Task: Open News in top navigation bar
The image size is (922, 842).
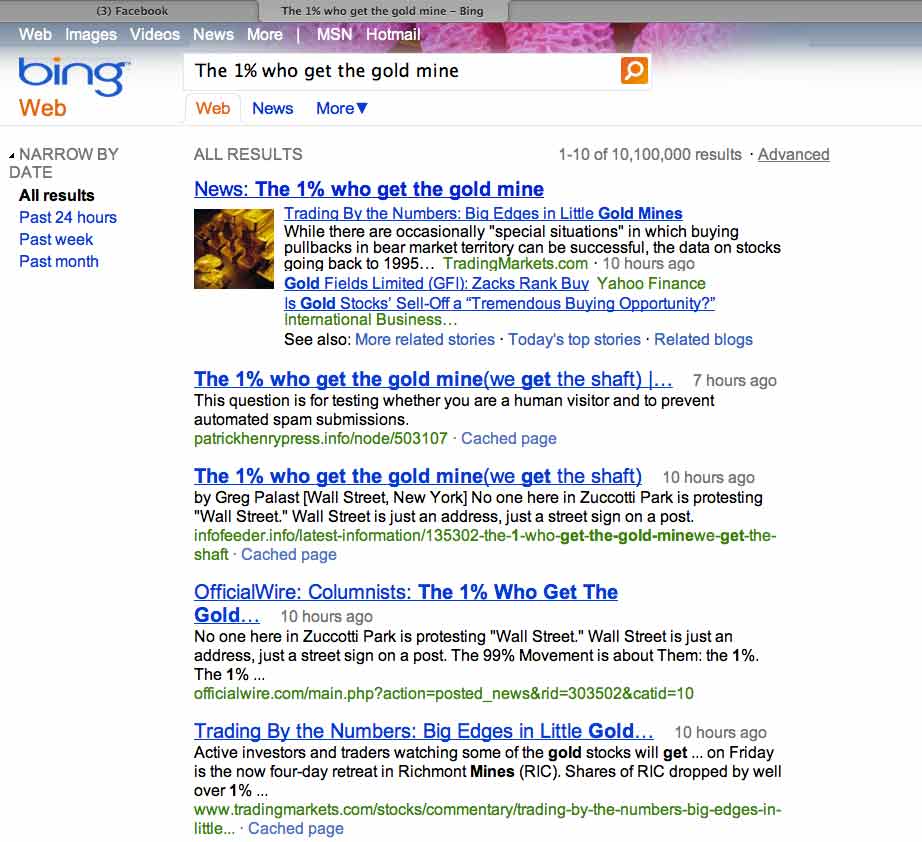Action: tap(213, 34)
